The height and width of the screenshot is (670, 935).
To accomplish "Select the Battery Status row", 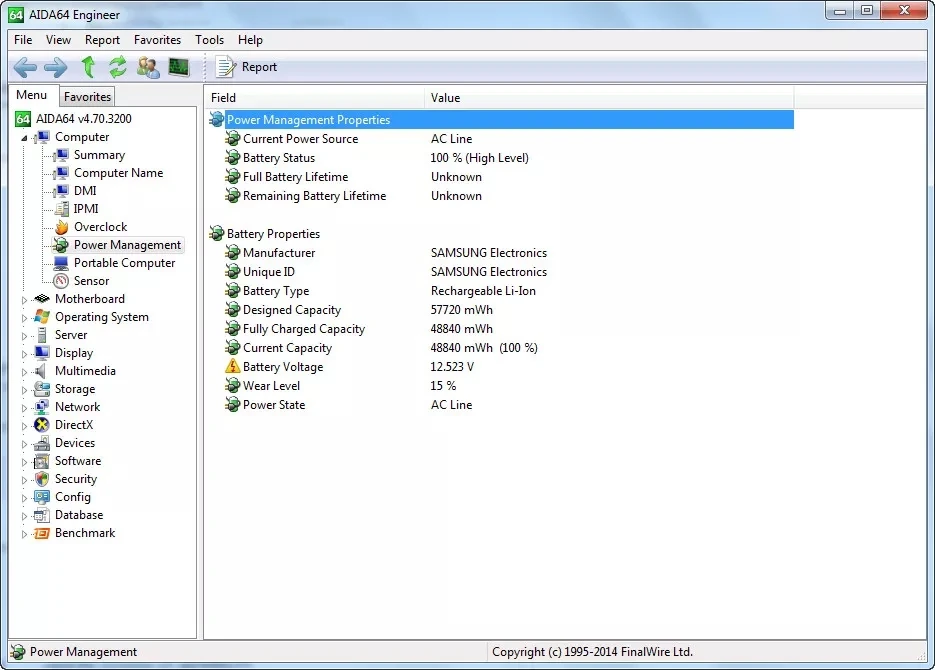I will coord(501,158).
